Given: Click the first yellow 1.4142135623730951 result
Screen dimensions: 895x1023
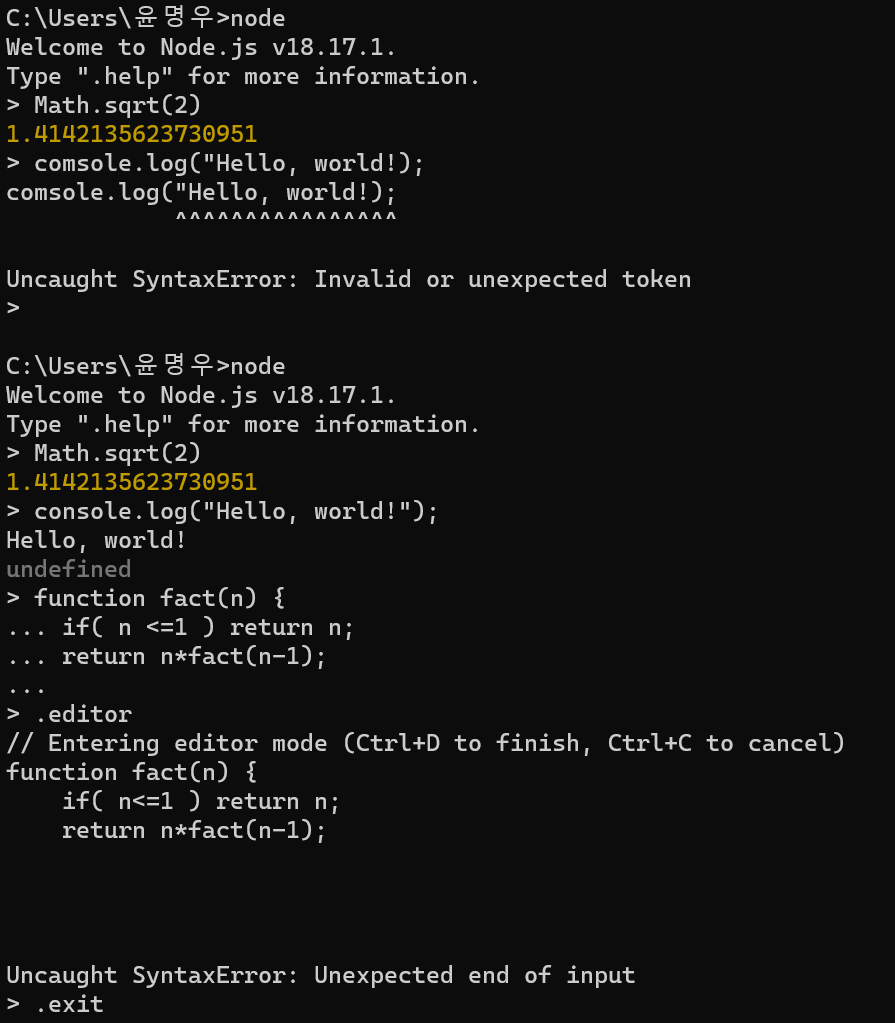Looking at the screenshot, I should [132, 134].
